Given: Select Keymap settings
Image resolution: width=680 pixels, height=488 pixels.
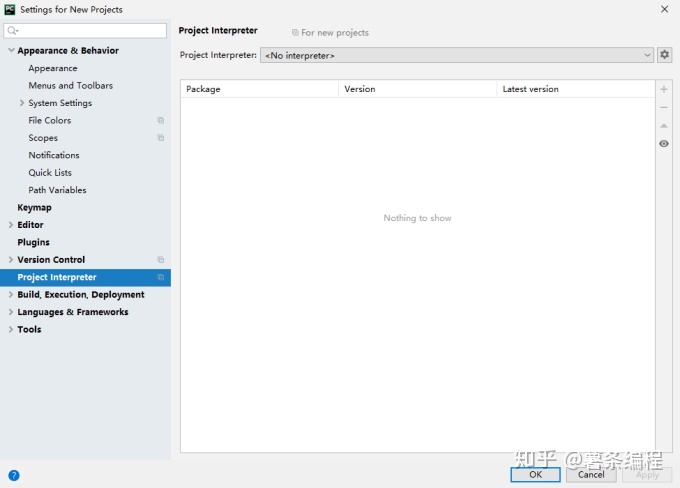Looking at the screenshot, I should 34,207.
